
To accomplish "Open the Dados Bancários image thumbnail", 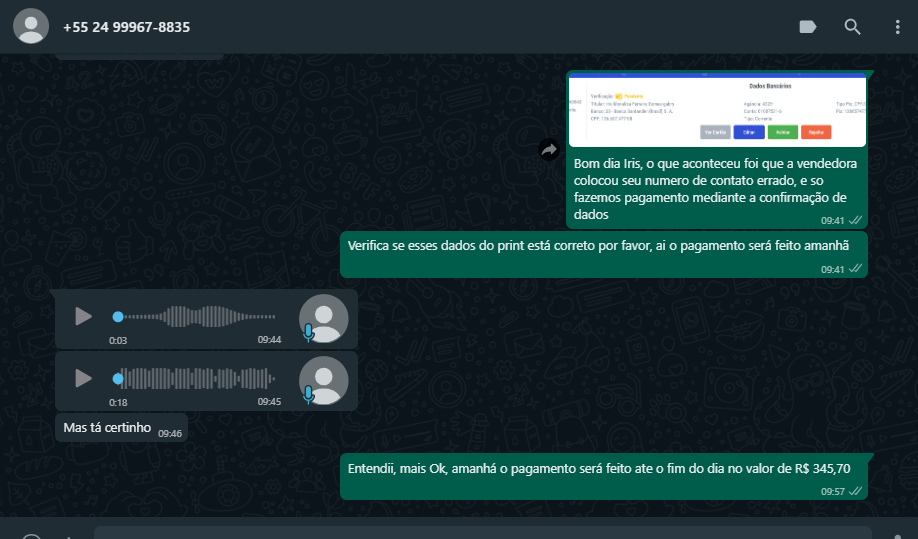I will point(716,111).
